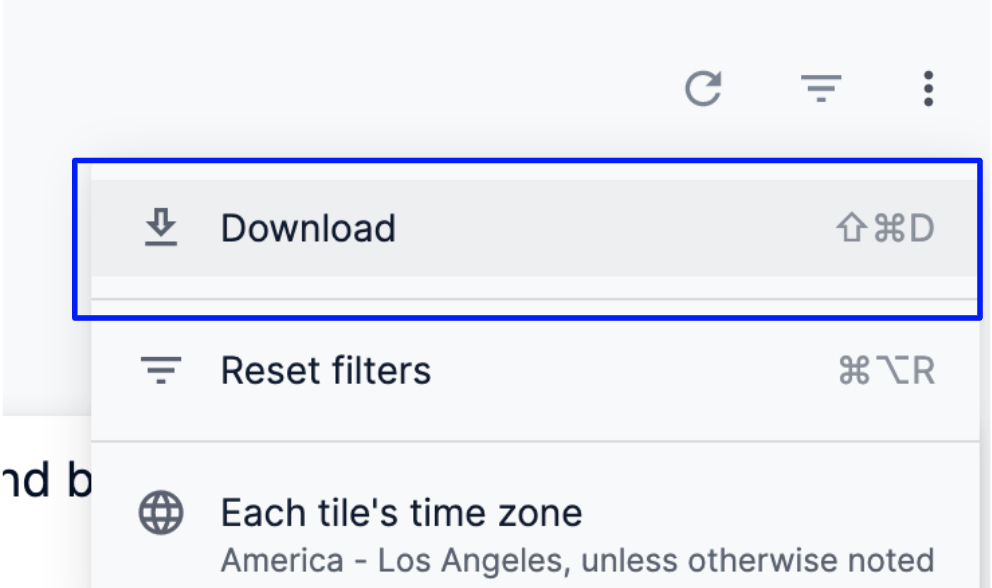Click empty header area left of reload icon

click(x=400, y=89)
